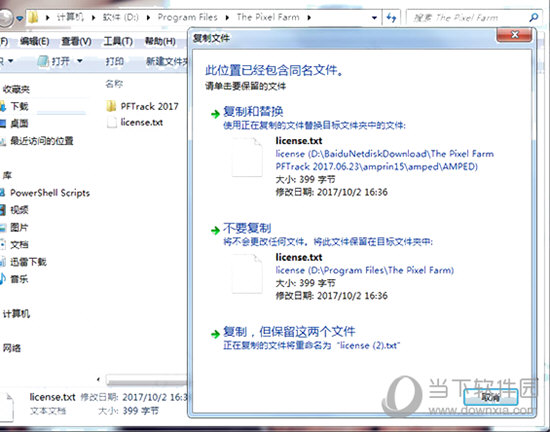The height and width of the screenshot is (432, 550).
Task: Expand the arrow after Program Files breadcrumb
Action: coord(227,18)
